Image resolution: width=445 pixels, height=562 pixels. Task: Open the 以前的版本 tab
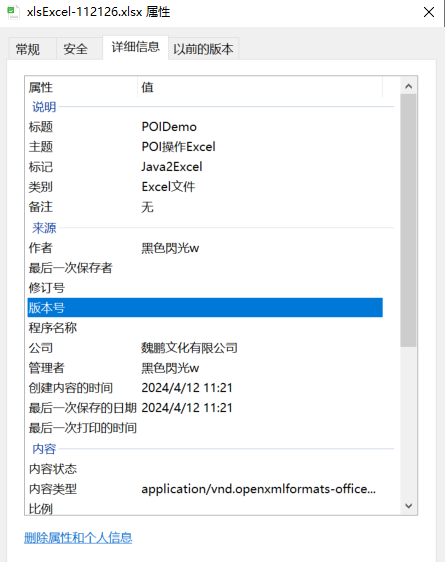(x=203, y=49)
